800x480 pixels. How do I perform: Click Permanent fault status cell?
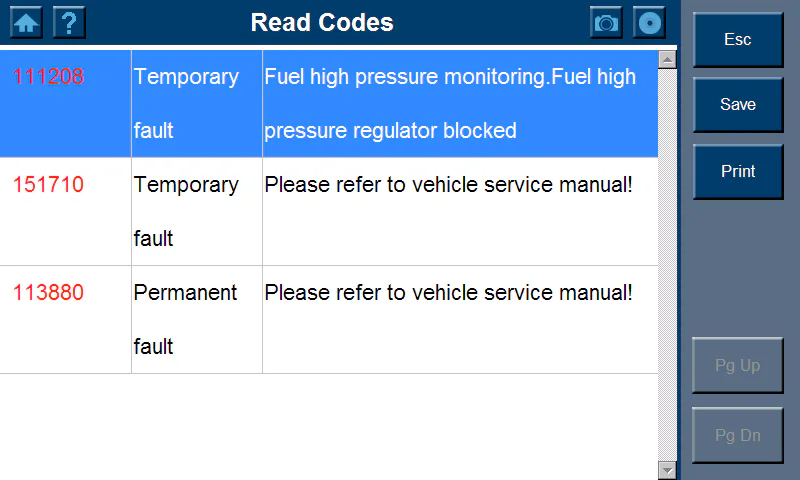[186, 318]
